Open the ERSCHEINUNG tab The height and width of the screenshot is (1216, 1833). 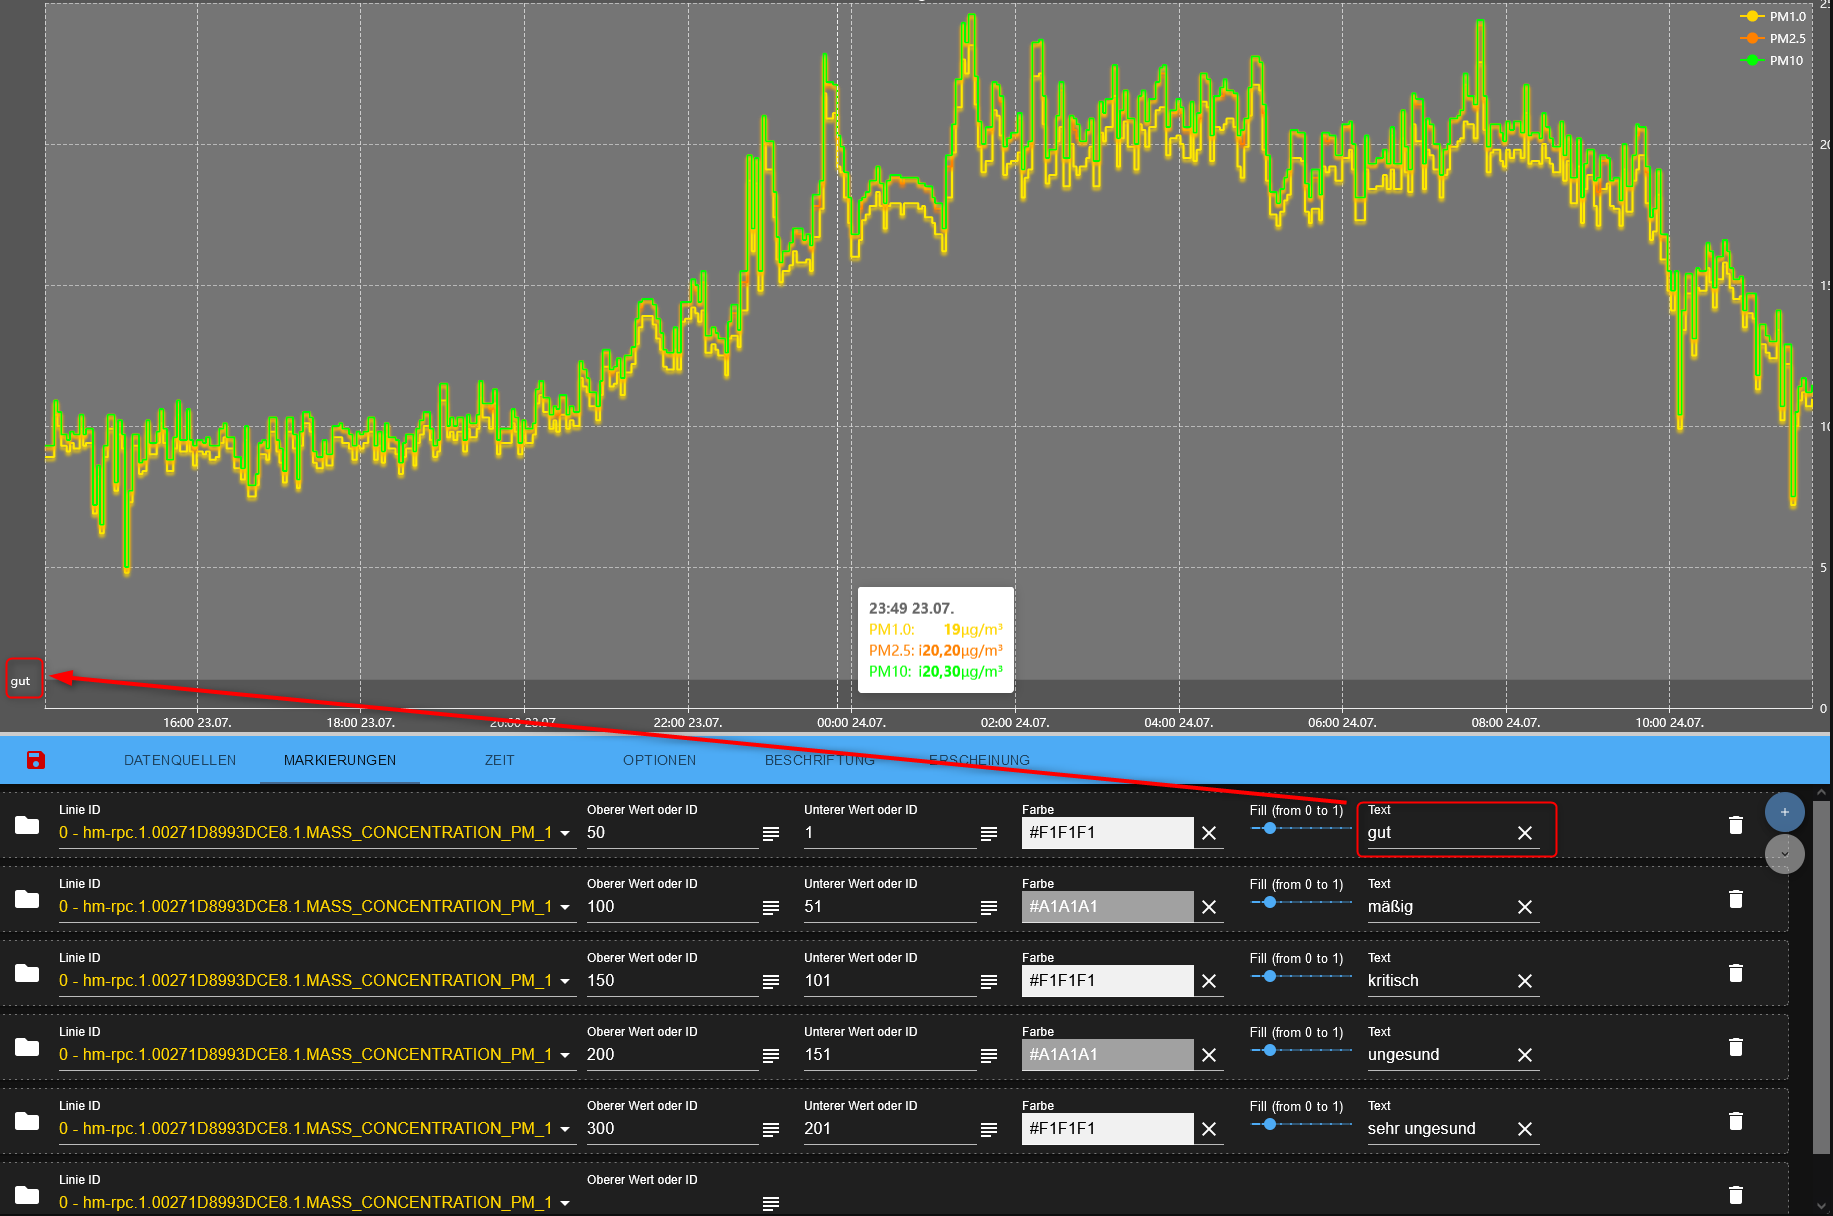980,760
